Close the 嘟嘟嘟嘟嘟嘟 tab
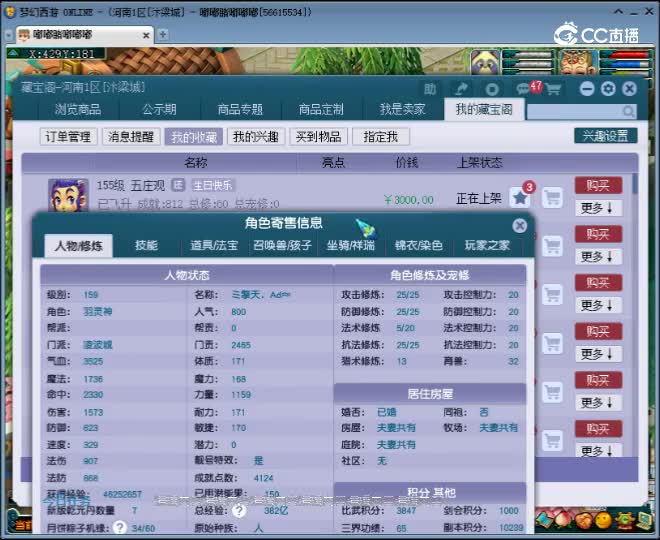660x540 pixels. click(x=146, y=35)
